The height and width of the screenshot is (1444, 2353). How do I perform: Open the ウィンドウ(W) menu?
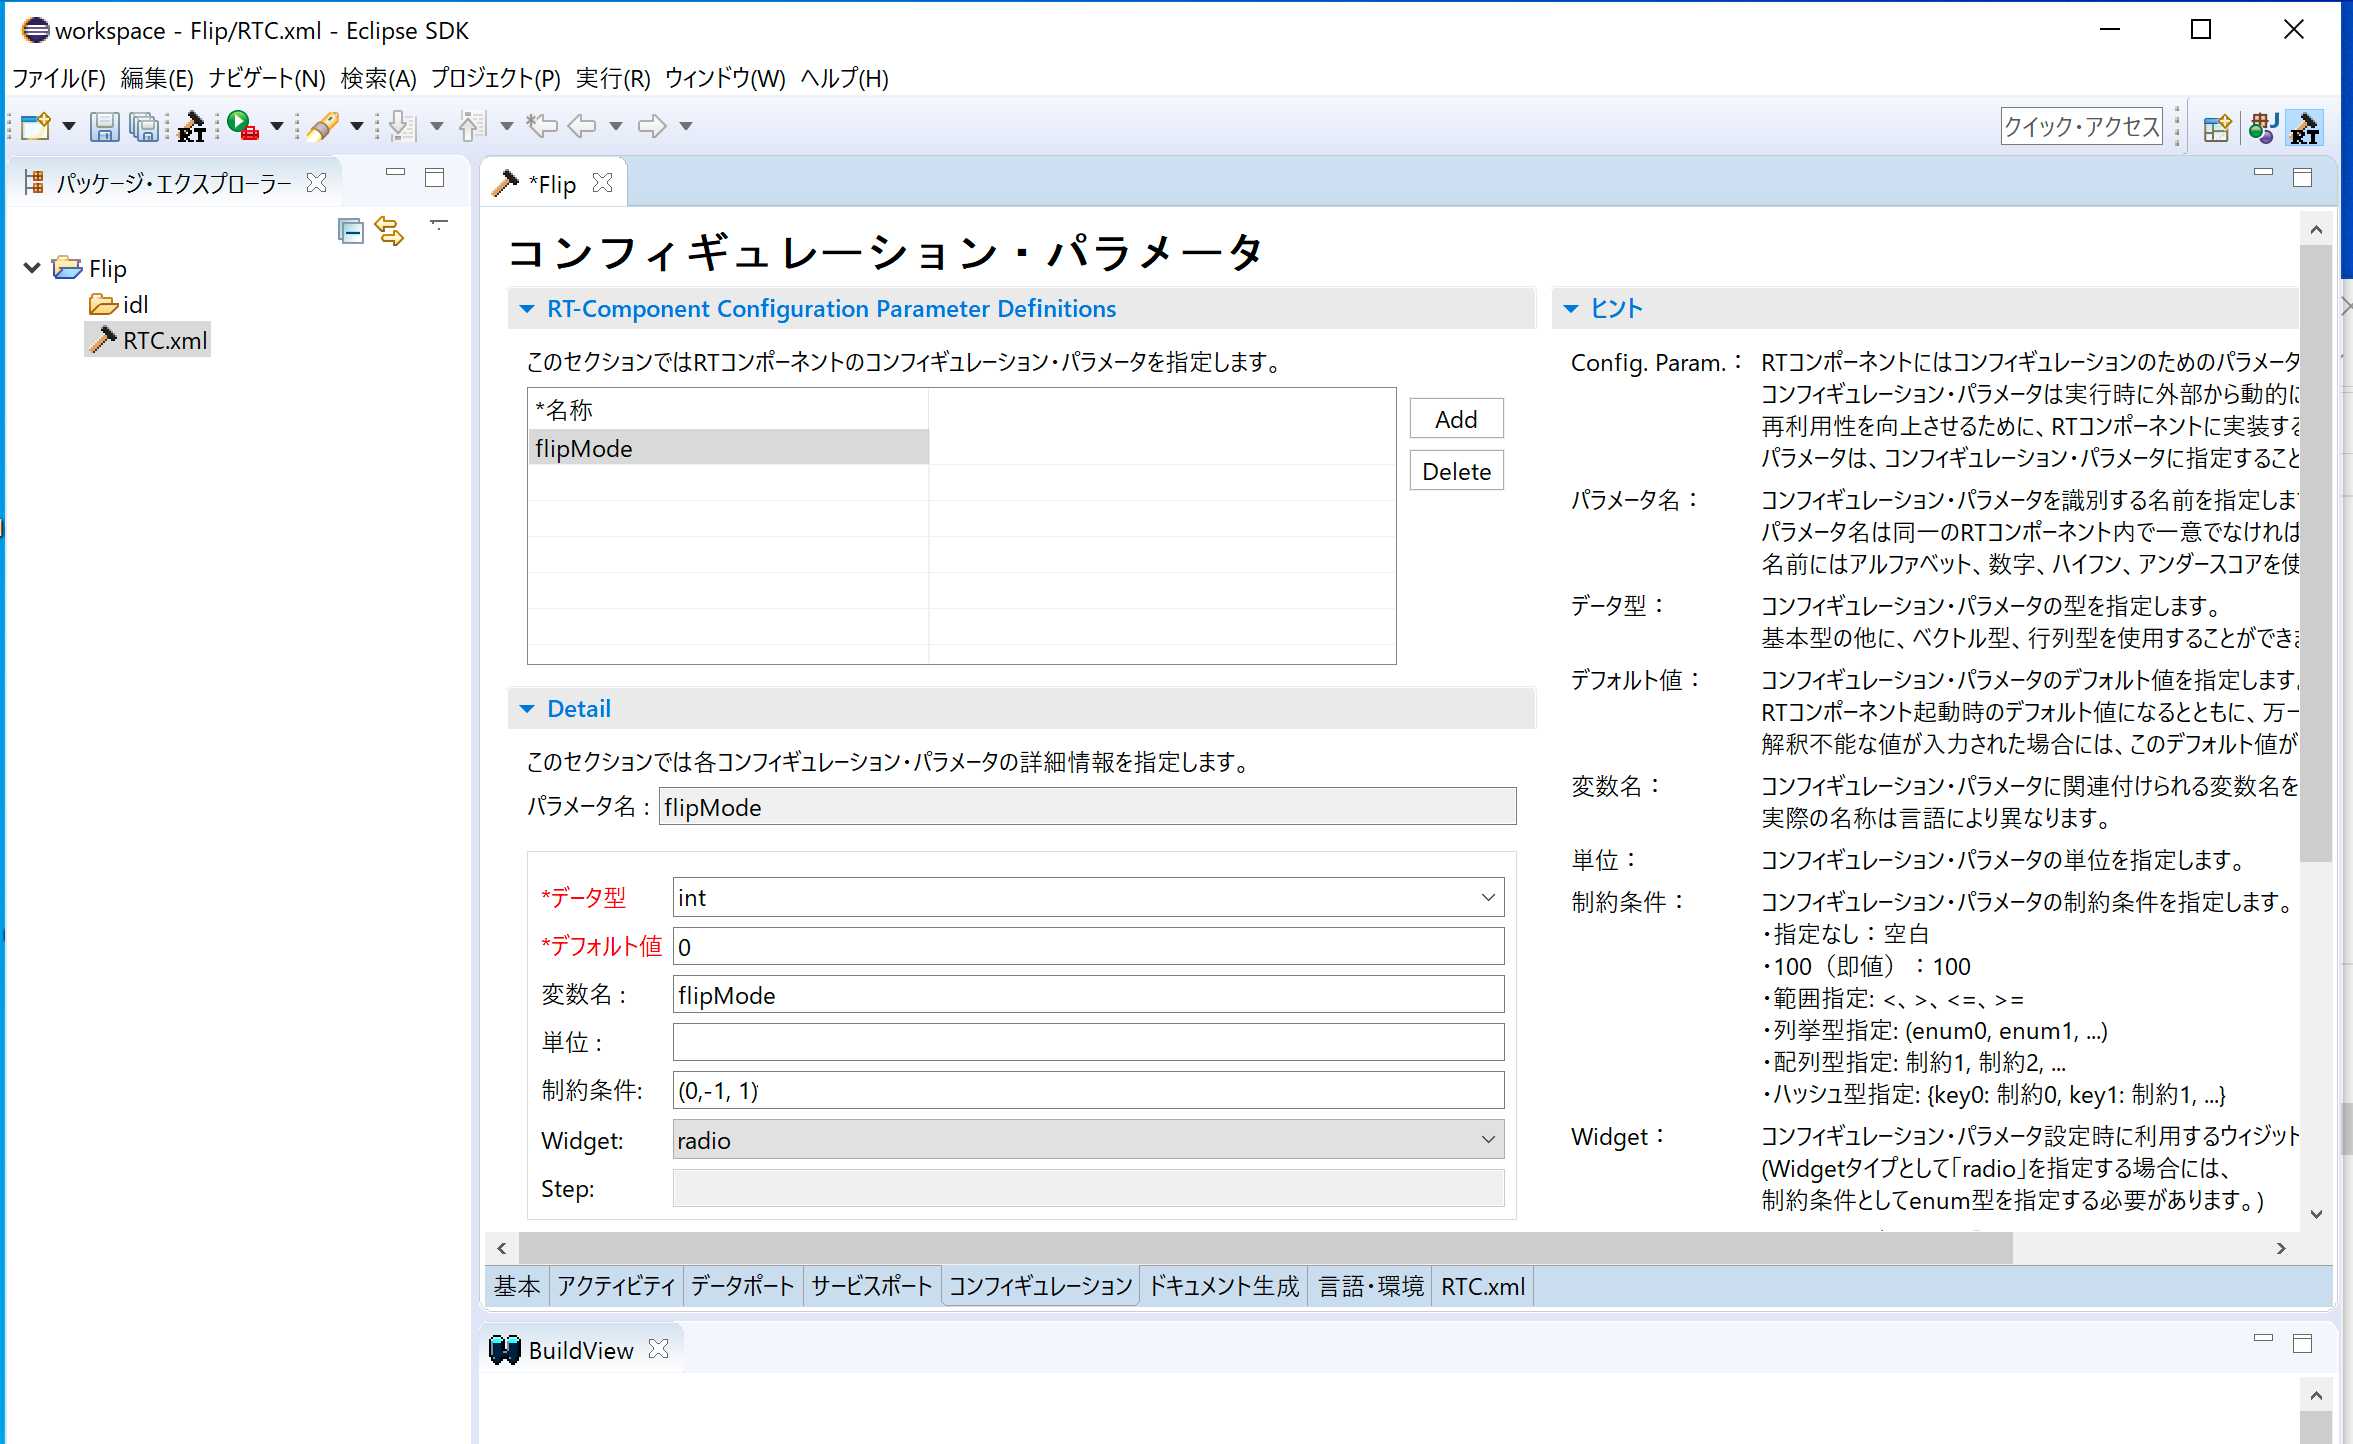725,78
